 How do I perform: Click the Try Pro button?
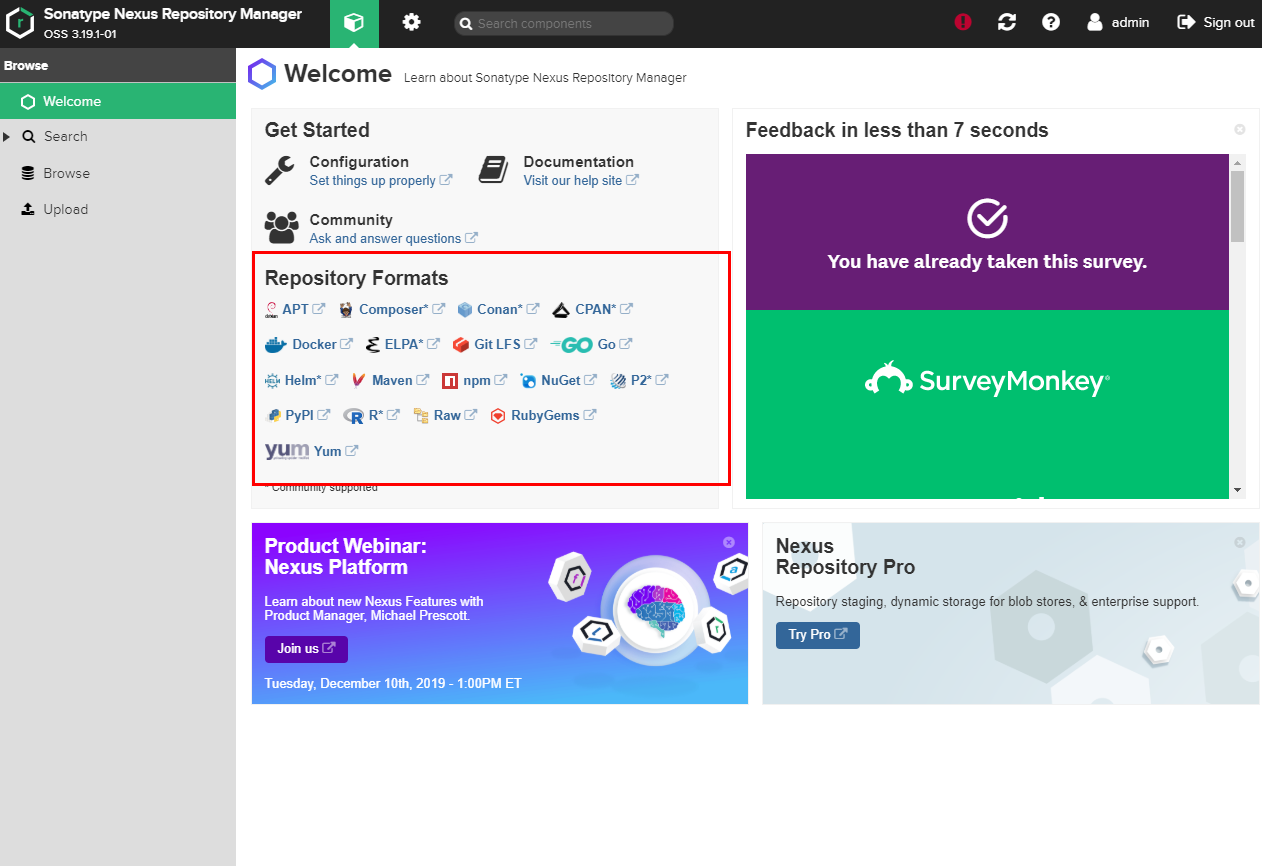817,635
